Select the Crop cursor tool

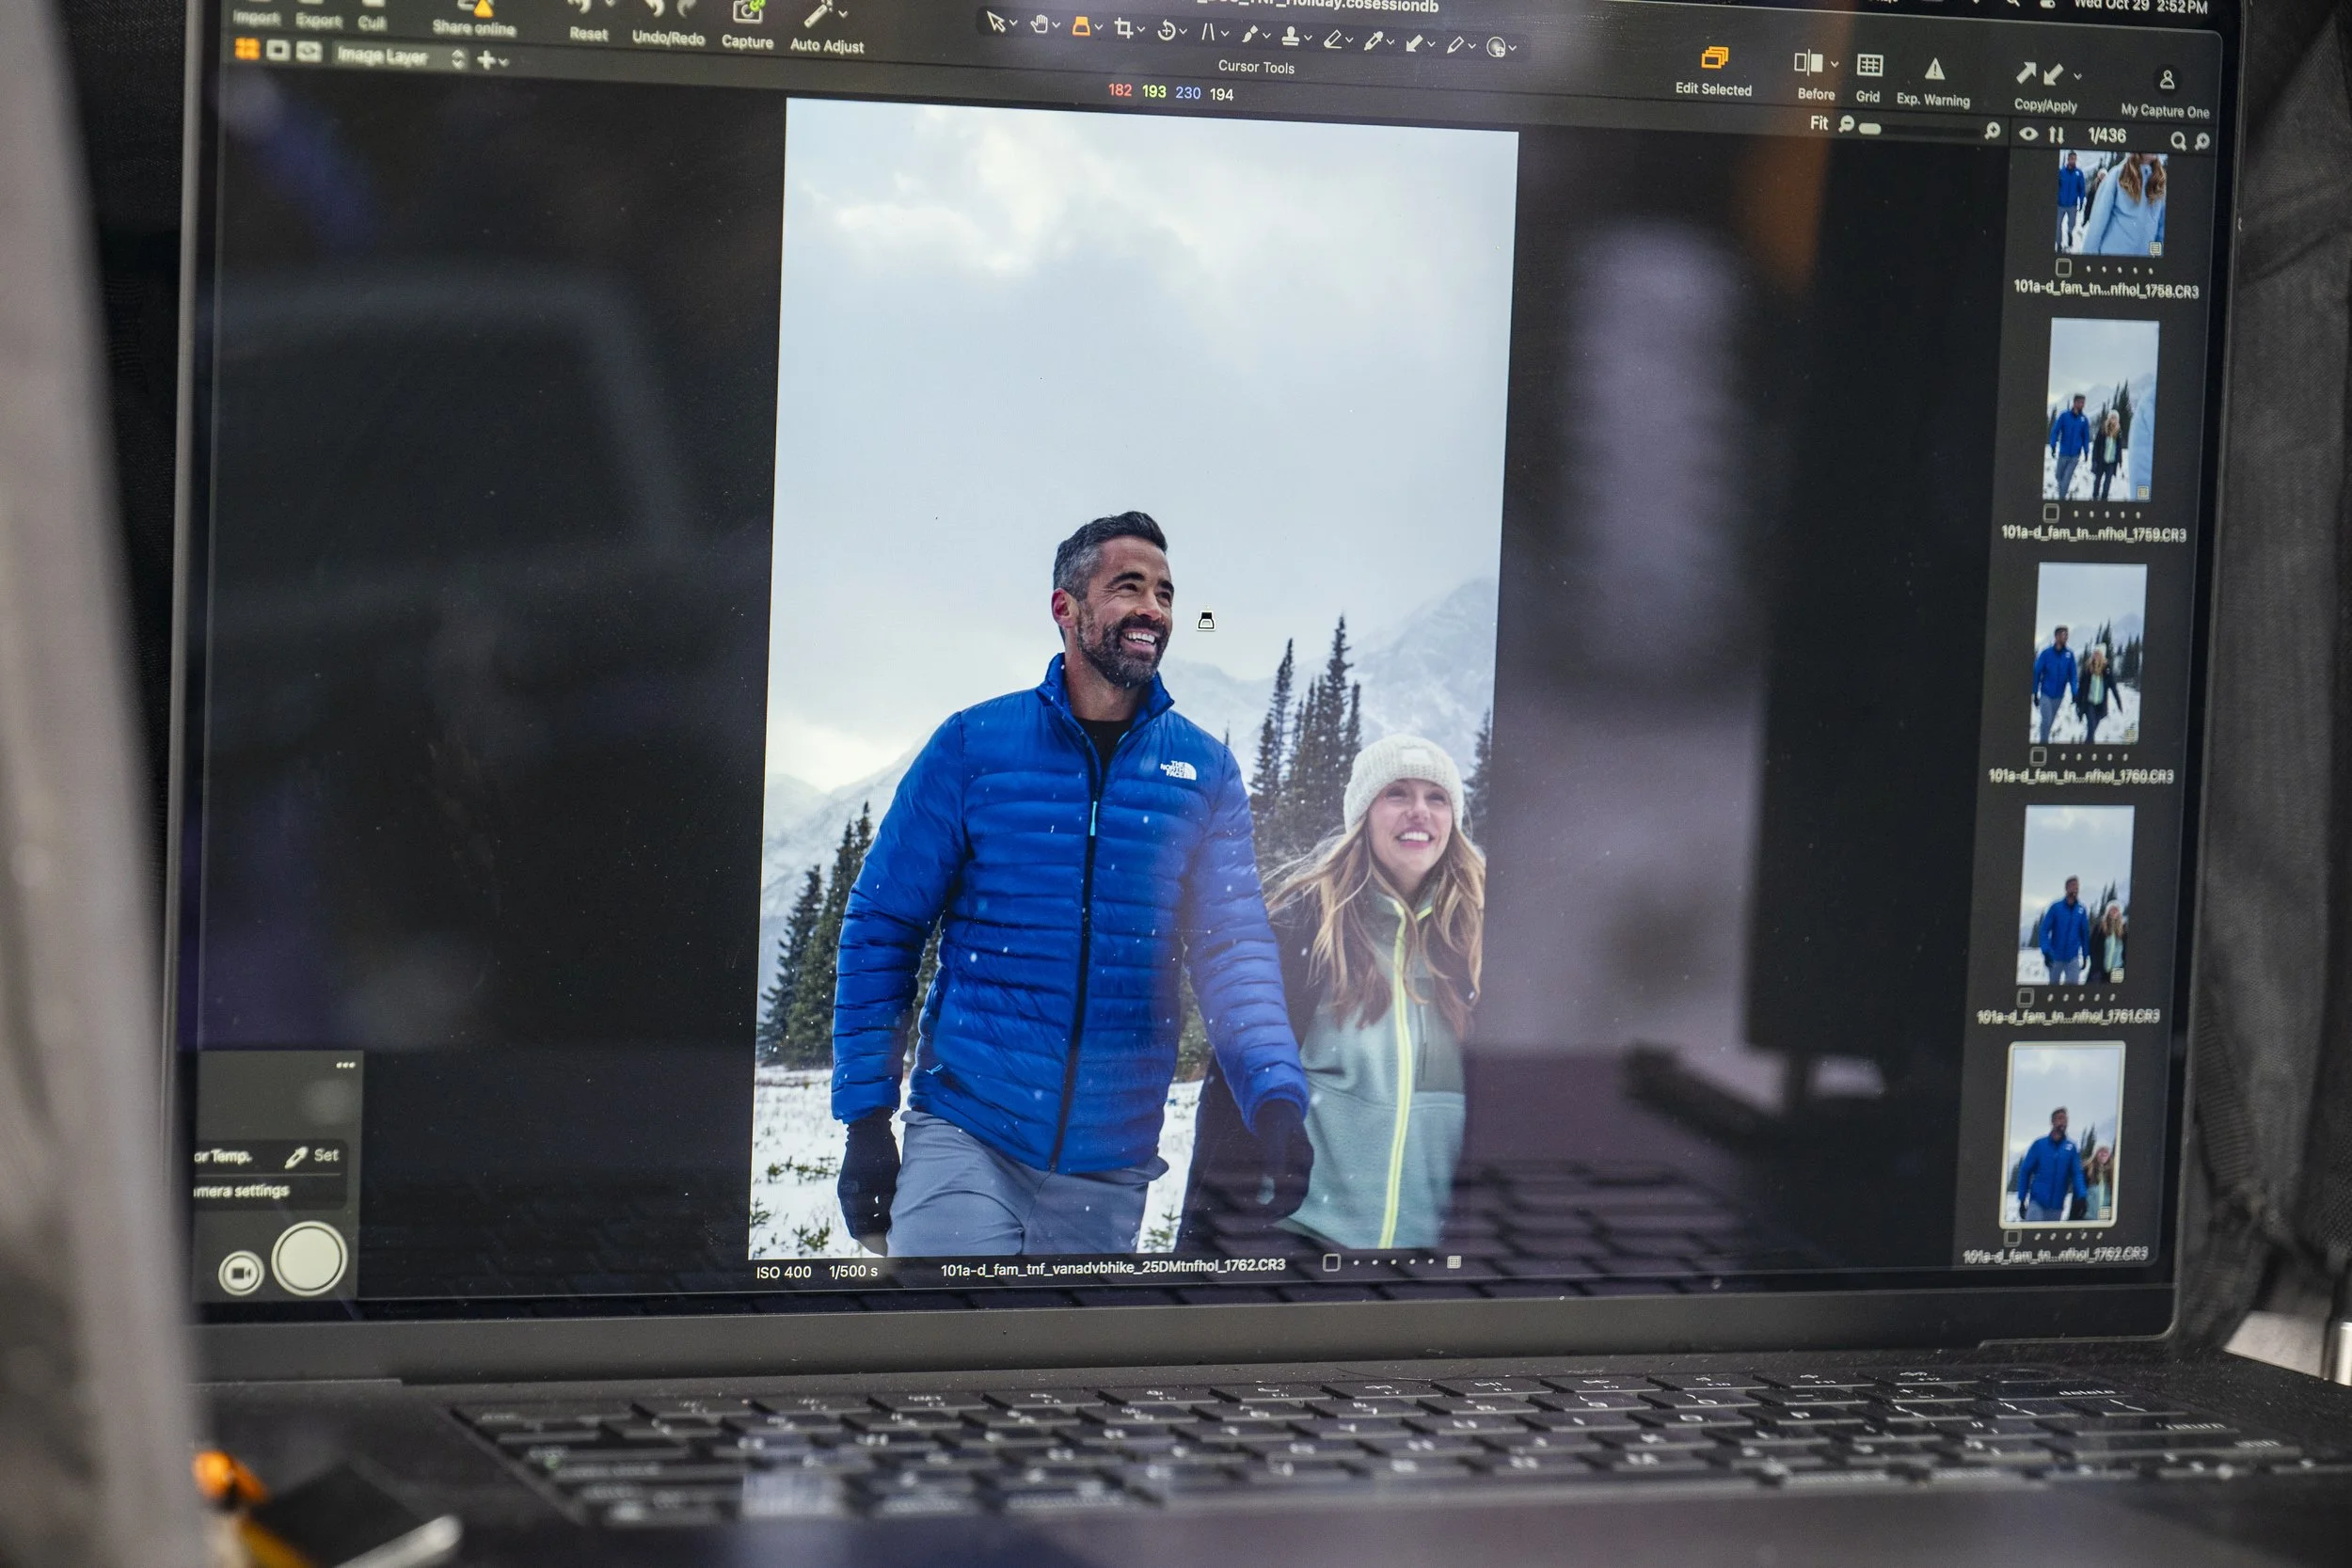tap(1124, 29)
